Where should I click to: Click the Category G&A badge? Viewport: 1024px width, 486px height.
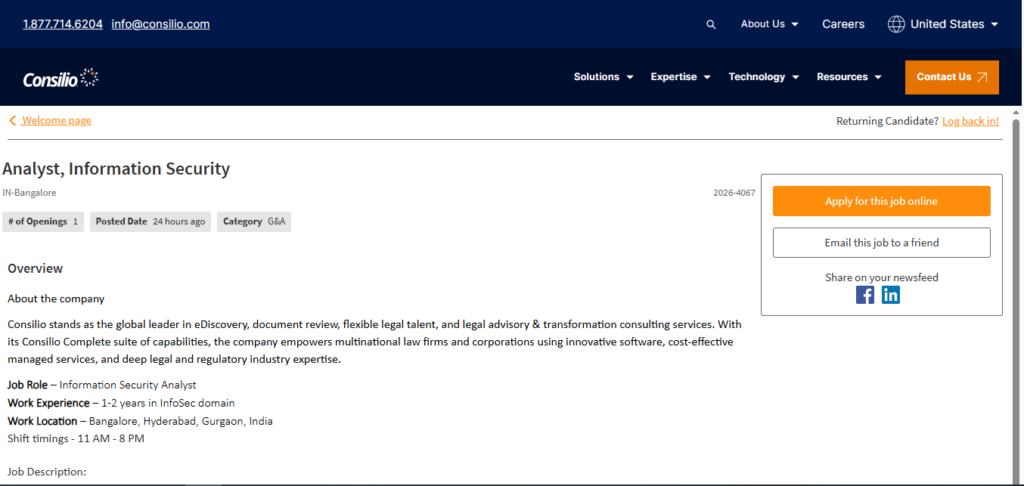point(254,221)
